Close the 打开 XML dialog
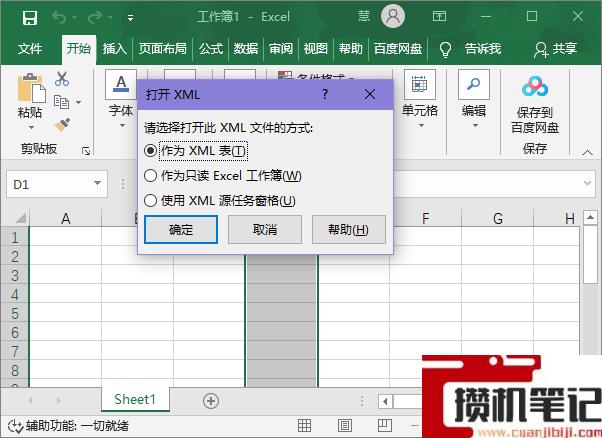This screenshot has width=602, height=438. 370,94
